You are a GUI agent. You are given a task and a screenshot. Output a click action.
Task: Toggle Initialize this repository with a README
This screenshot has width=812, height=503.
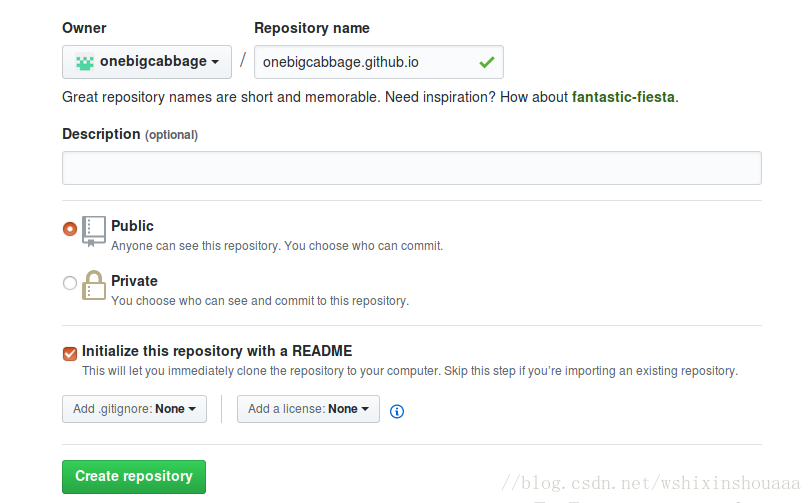tap(70, 353)
